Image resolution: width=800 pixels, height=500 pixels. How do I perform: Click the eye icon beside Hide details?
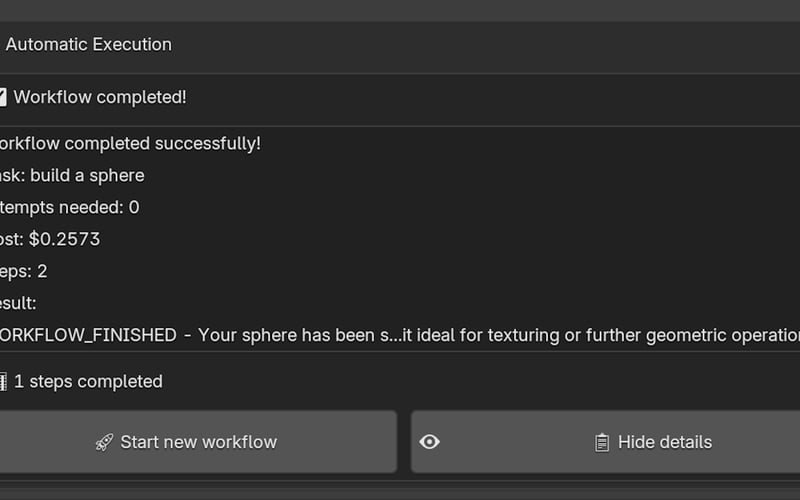[430, 441]
